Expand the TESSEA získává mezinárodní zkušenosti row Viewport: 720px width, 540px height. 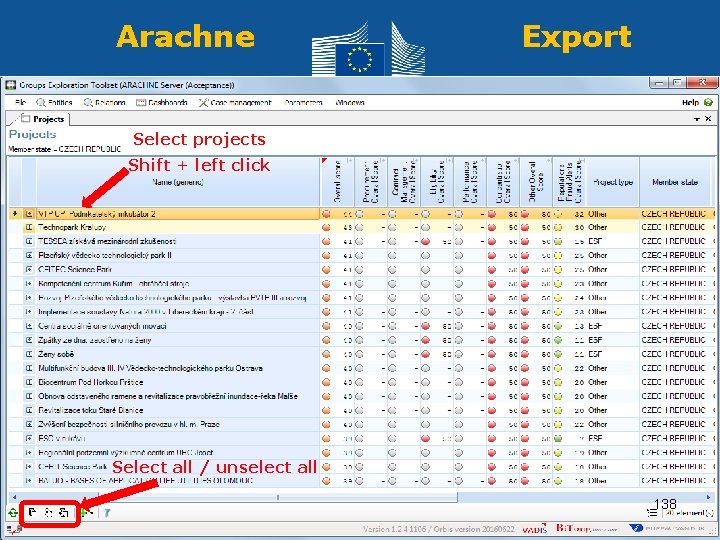29,242
